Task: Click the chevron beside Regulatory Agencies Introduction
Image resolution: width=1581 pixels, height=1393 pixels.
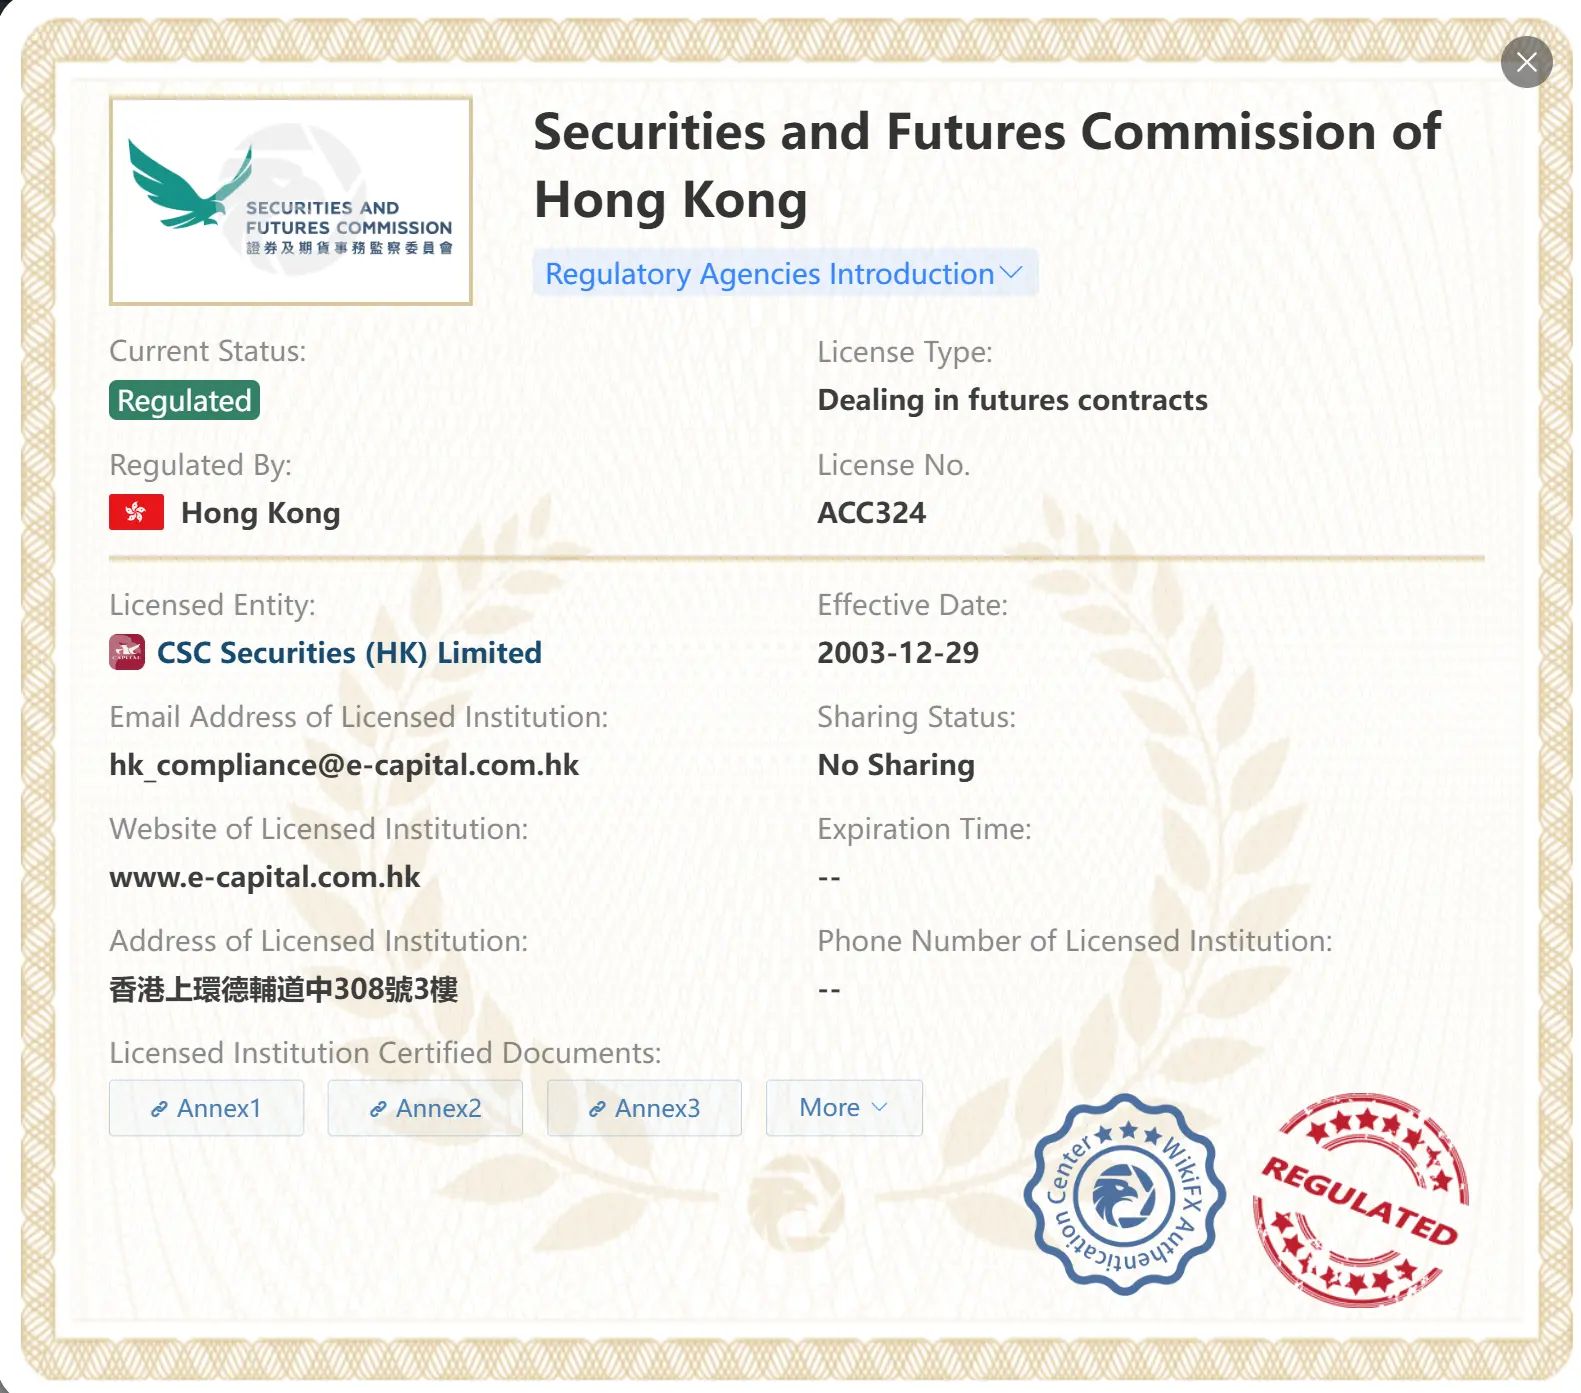Action: [x=1011, y=273]
